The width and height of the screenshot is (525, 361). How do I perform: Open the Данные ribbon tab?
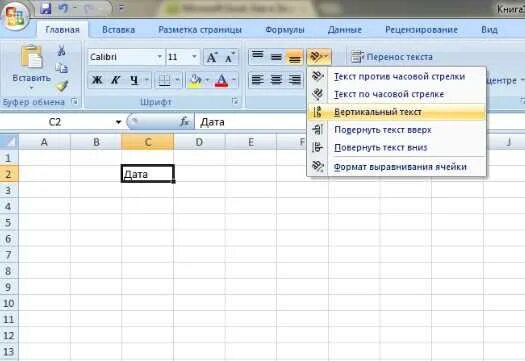345,30
